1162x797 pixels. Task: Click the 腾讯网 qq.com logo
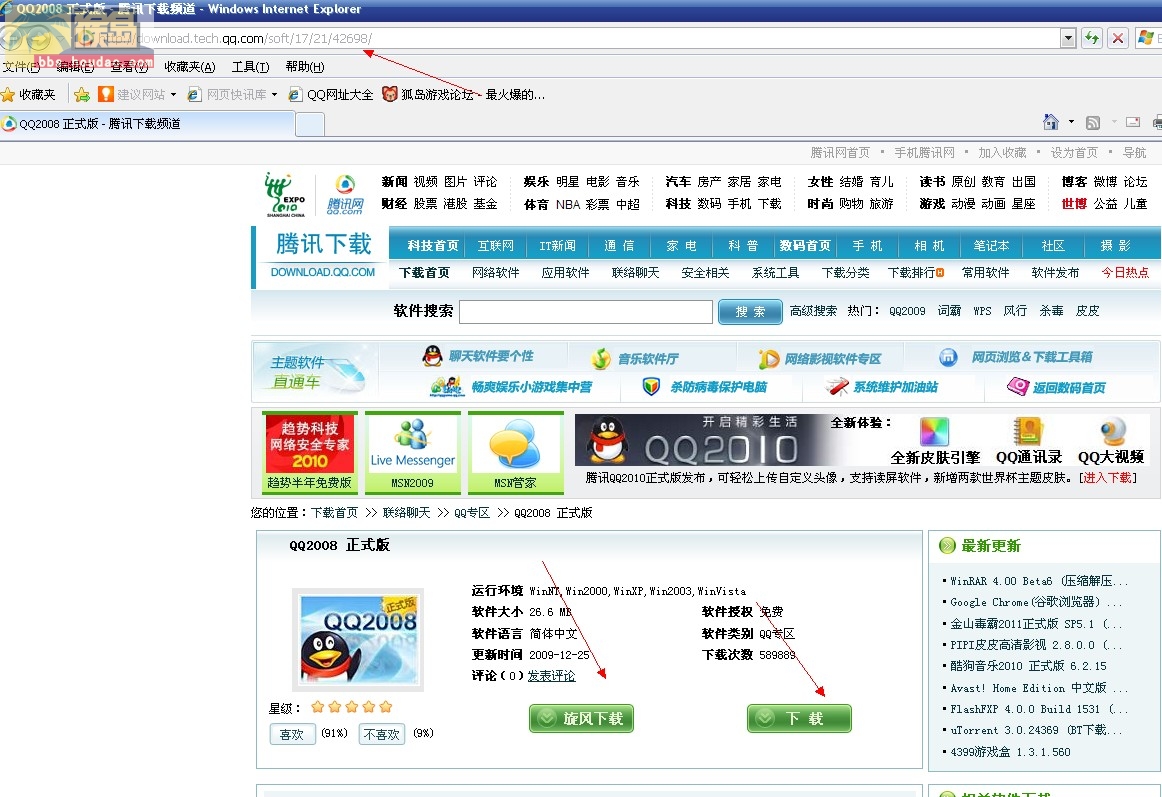[345, 195]
